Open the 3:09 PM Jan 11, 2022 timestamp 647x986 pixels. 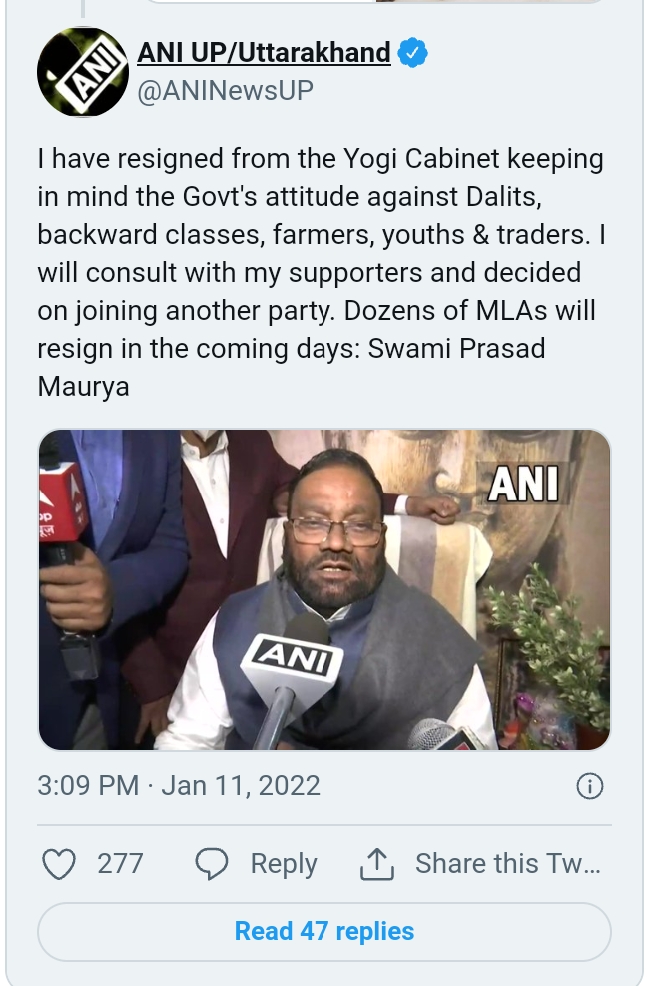pos(179,786)
